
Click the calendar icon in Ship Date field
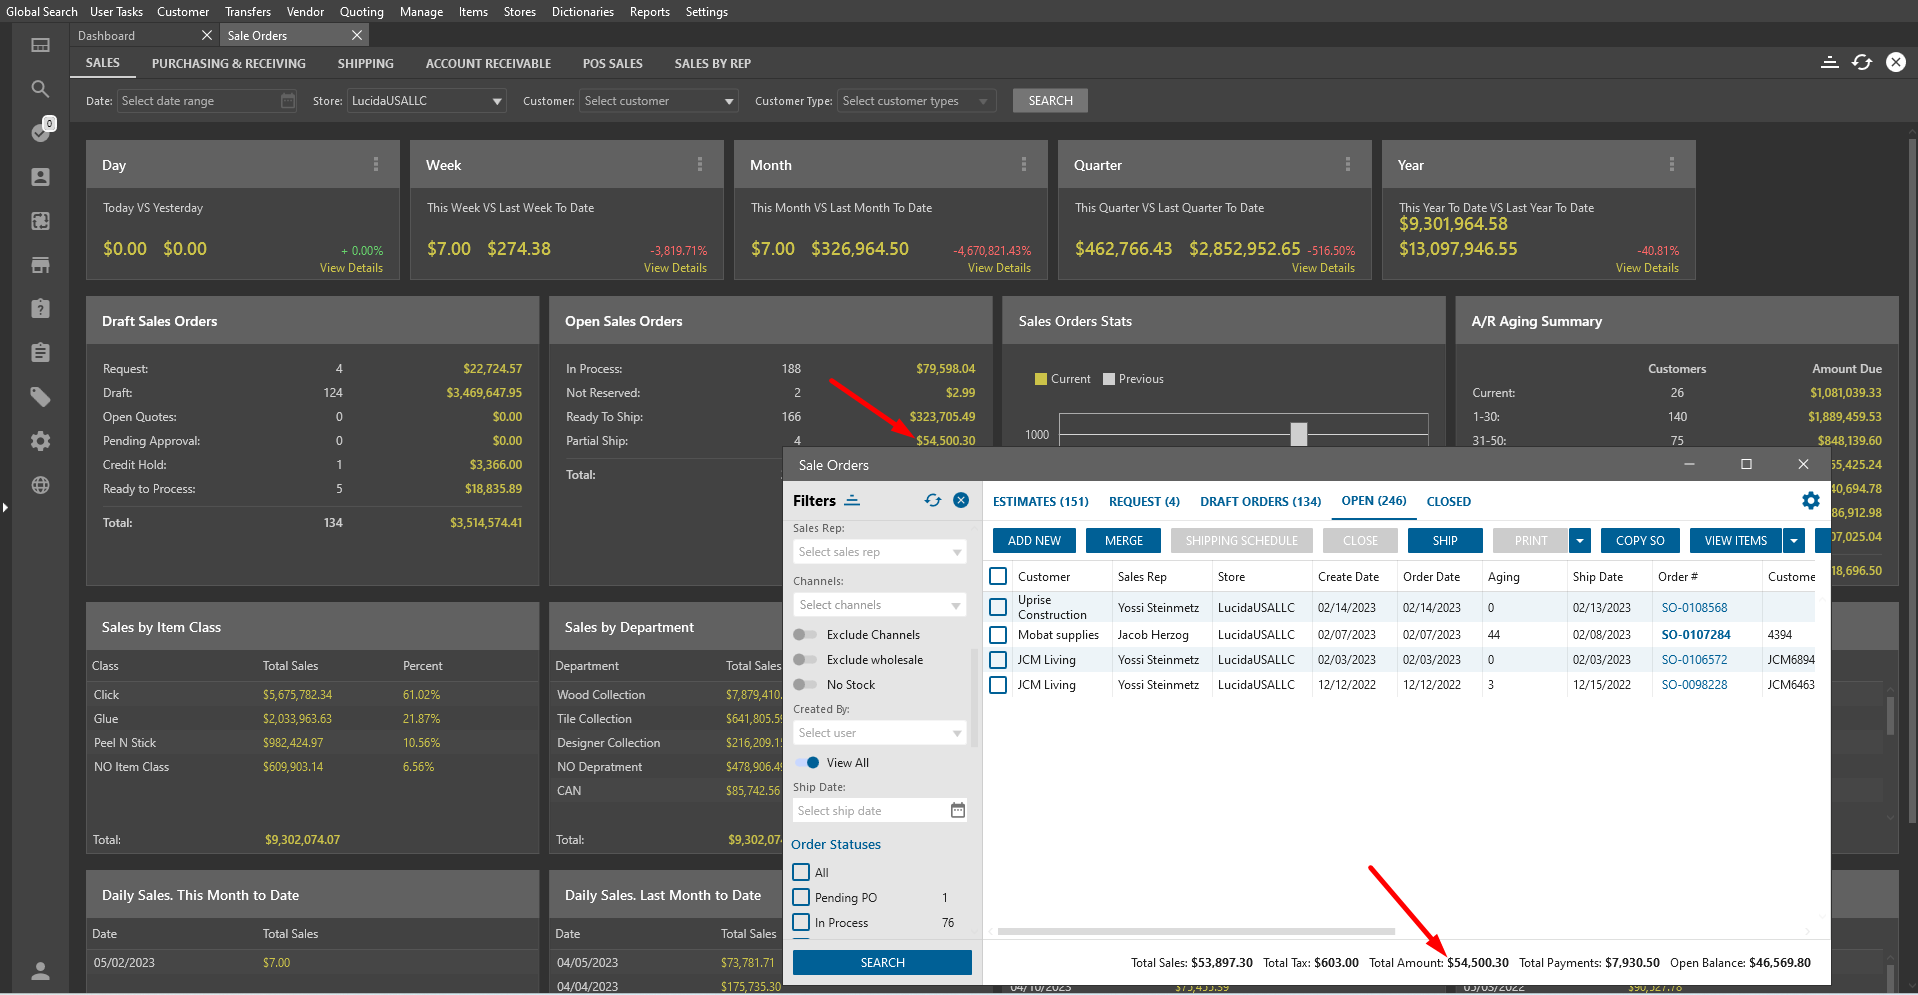pos(957,811)
